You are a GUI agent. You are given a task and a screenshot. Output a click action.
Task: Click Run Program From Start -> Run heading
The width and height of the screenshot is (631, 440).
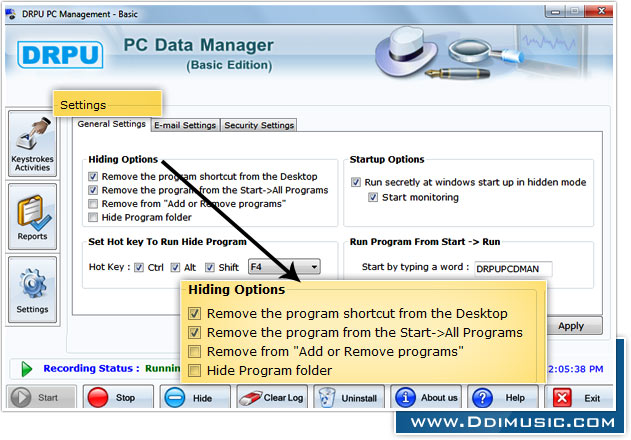pos(425,242)
